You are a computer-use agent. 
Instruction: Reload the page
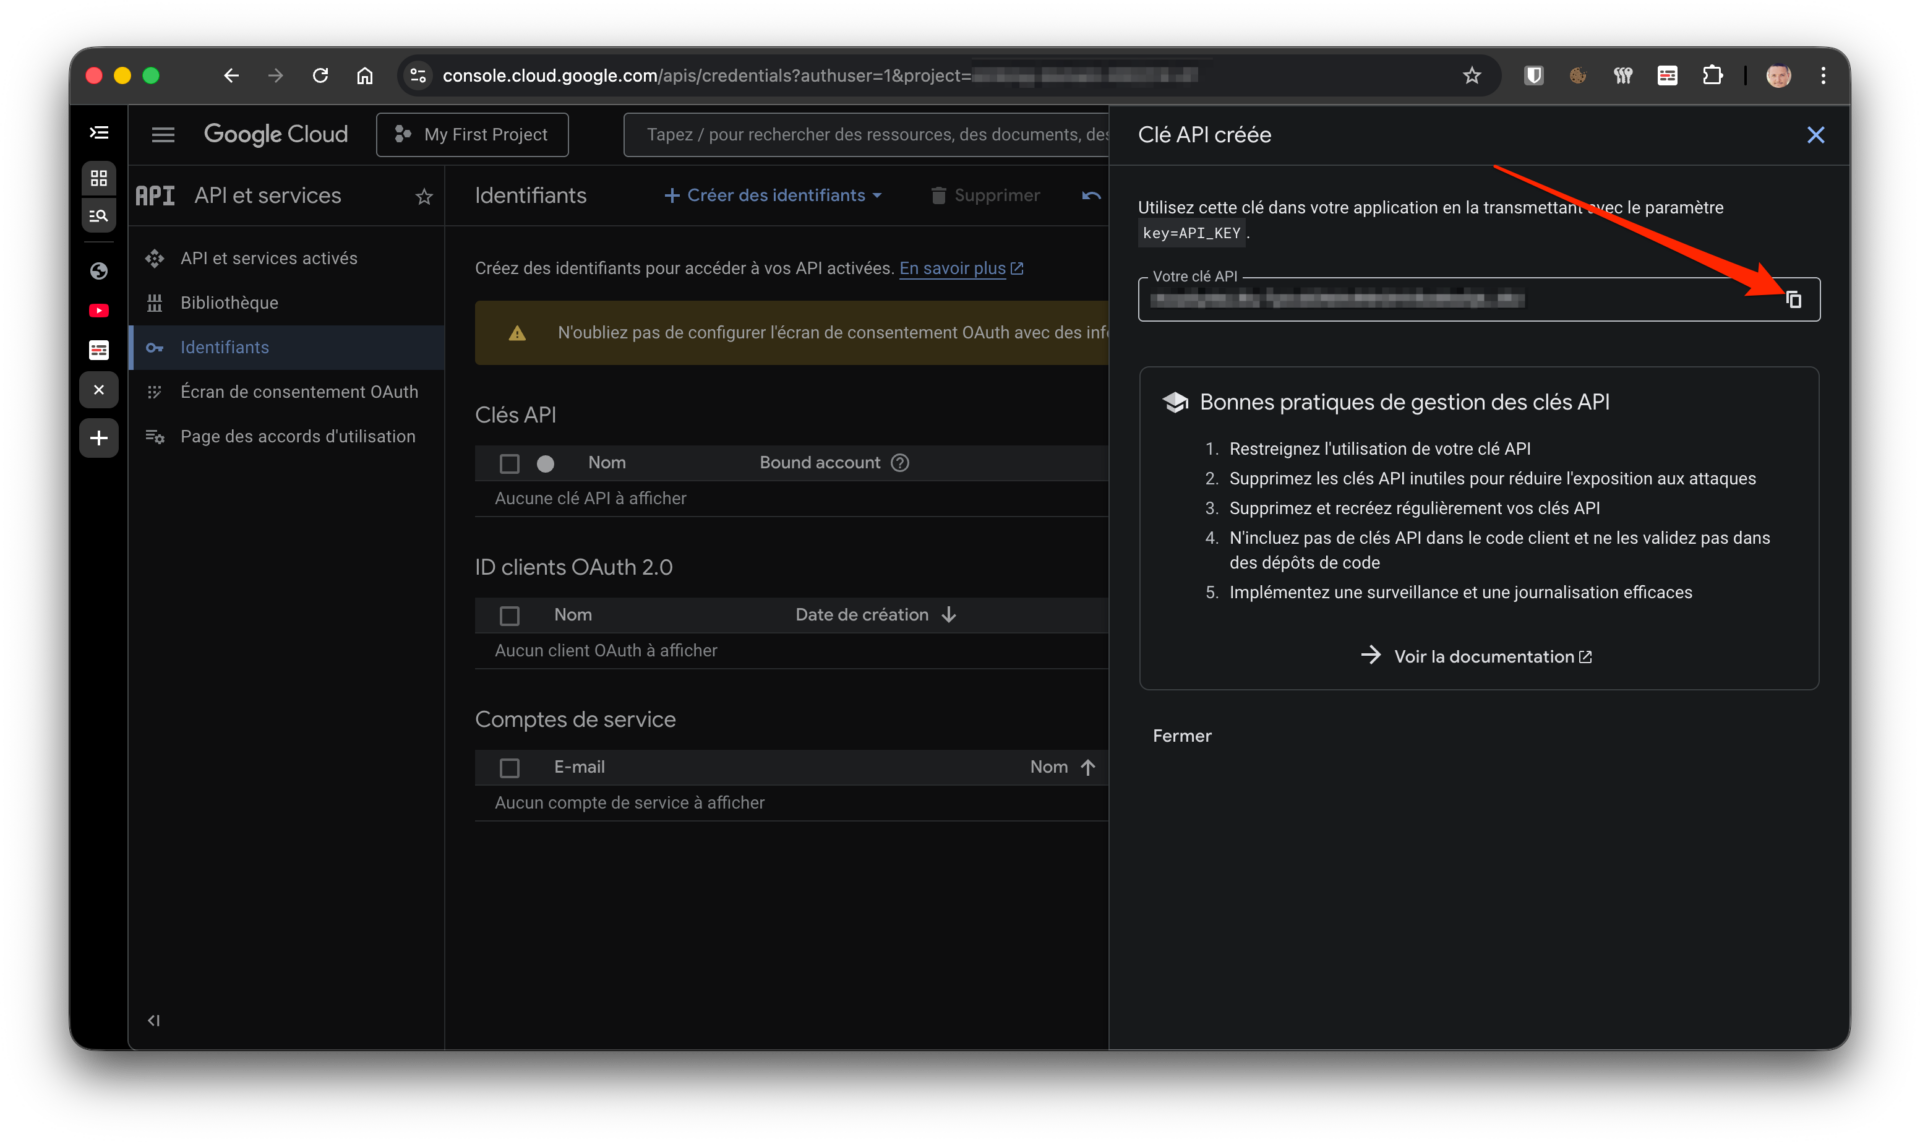pos(320,76)
